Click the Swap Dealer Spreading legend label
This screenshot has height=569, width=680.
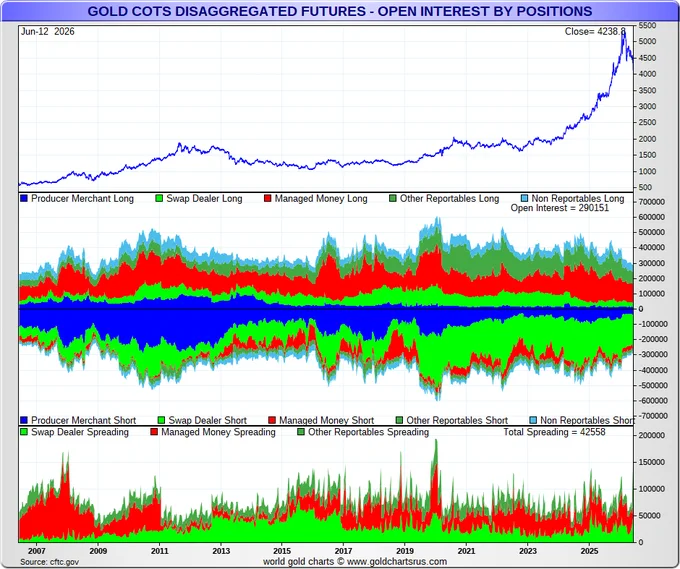point(80,432)
